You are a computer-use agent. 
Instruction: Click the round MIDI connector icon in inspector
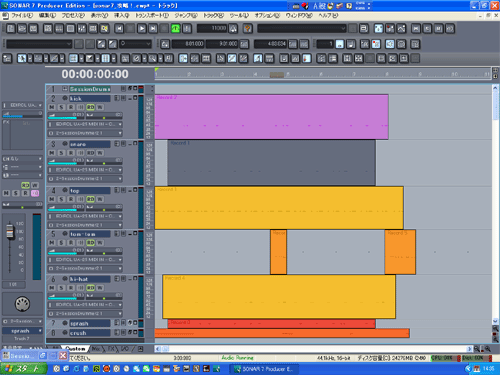click(x=22, y=304)
